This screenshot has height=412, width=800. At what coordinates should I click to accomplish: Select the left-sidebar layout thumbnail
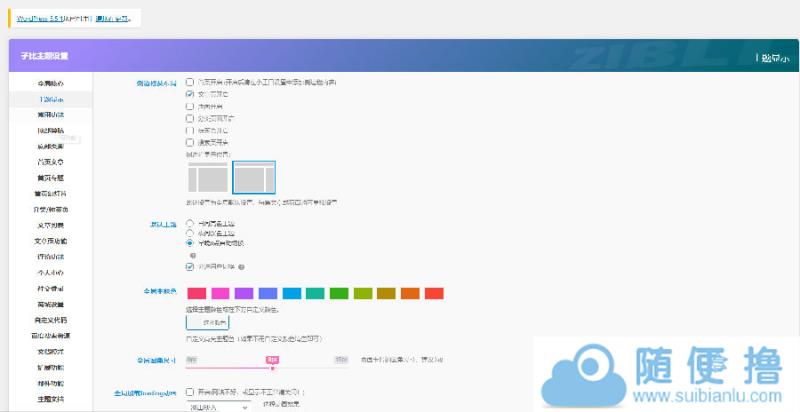(x=208, y=178)
